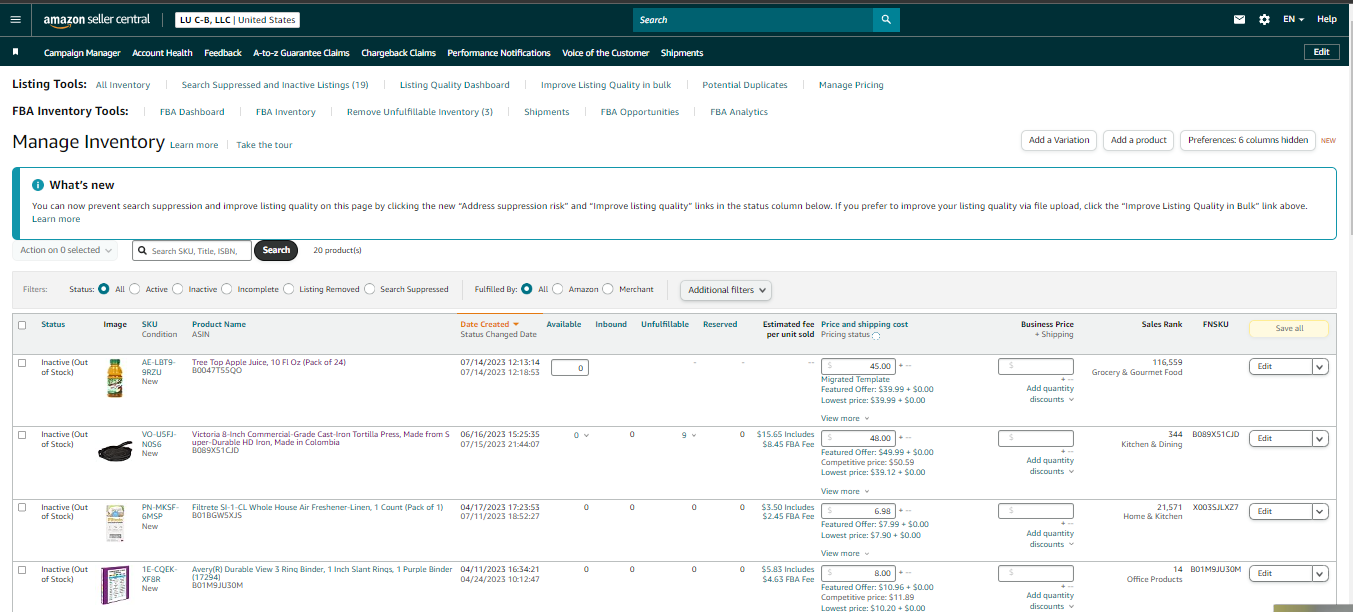The image size is (1353, 612).
Task: Open Avery purple binder product image
Action: pos(115,585)
